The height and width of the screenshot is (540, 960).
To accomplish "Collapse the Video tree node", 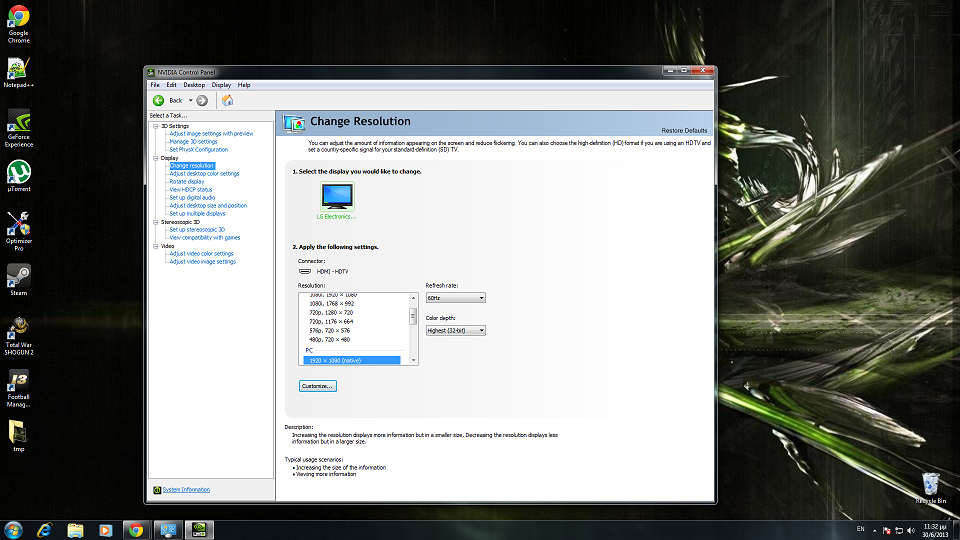I will tap(156, 246).
